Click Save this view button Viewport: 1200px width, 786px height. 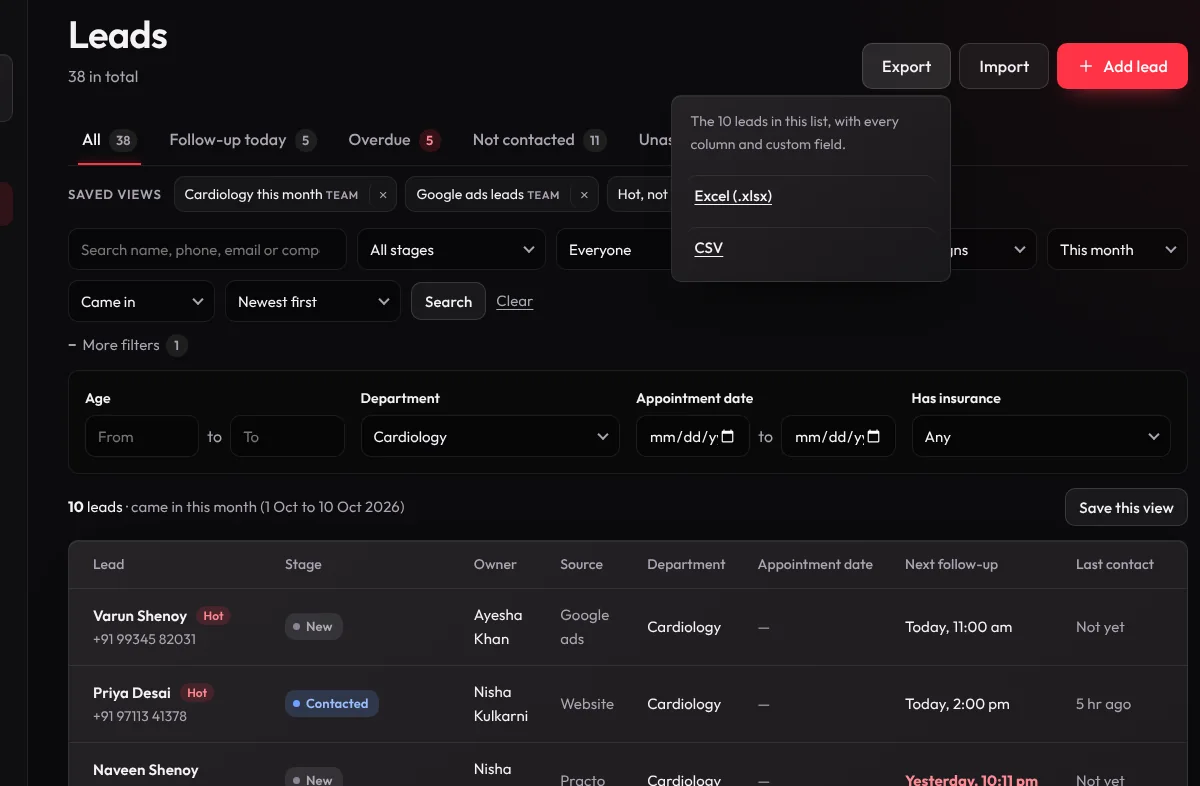1126,508
